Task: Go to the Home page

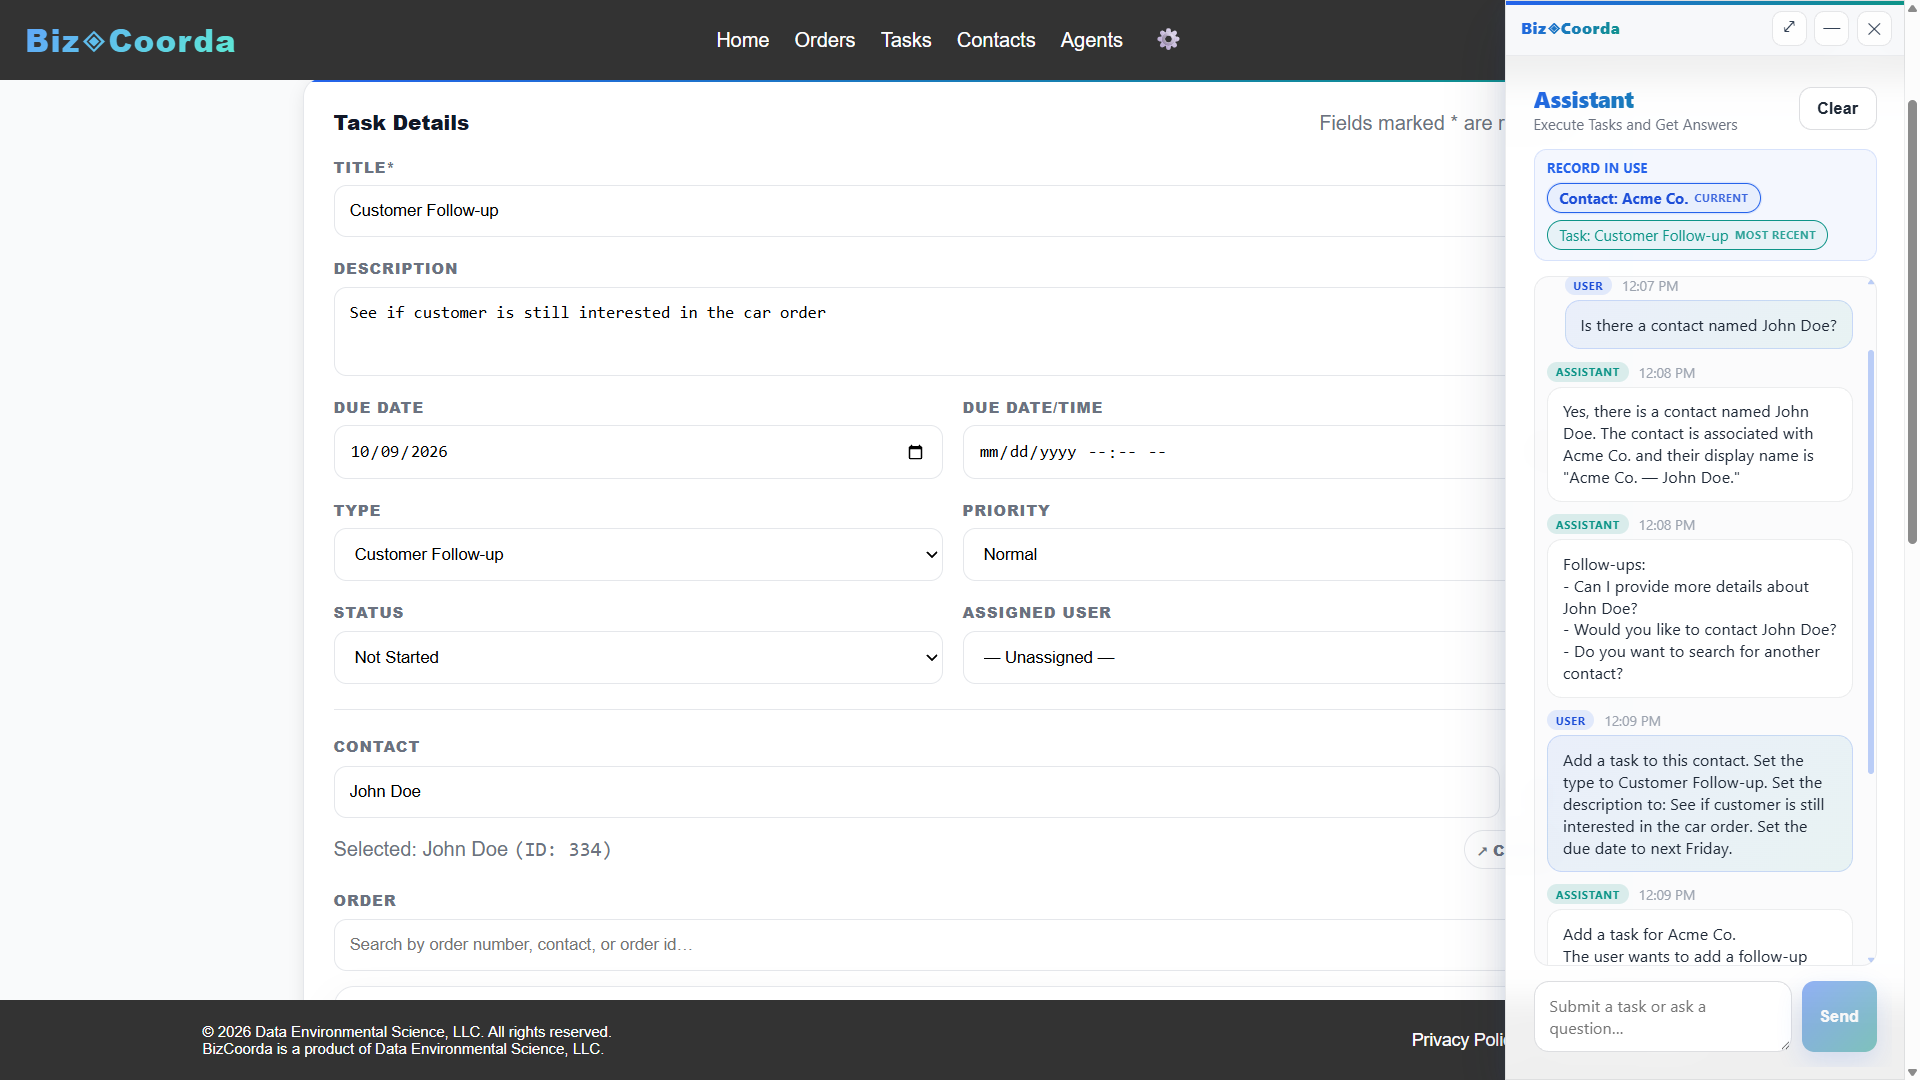Action: point(743,40)
